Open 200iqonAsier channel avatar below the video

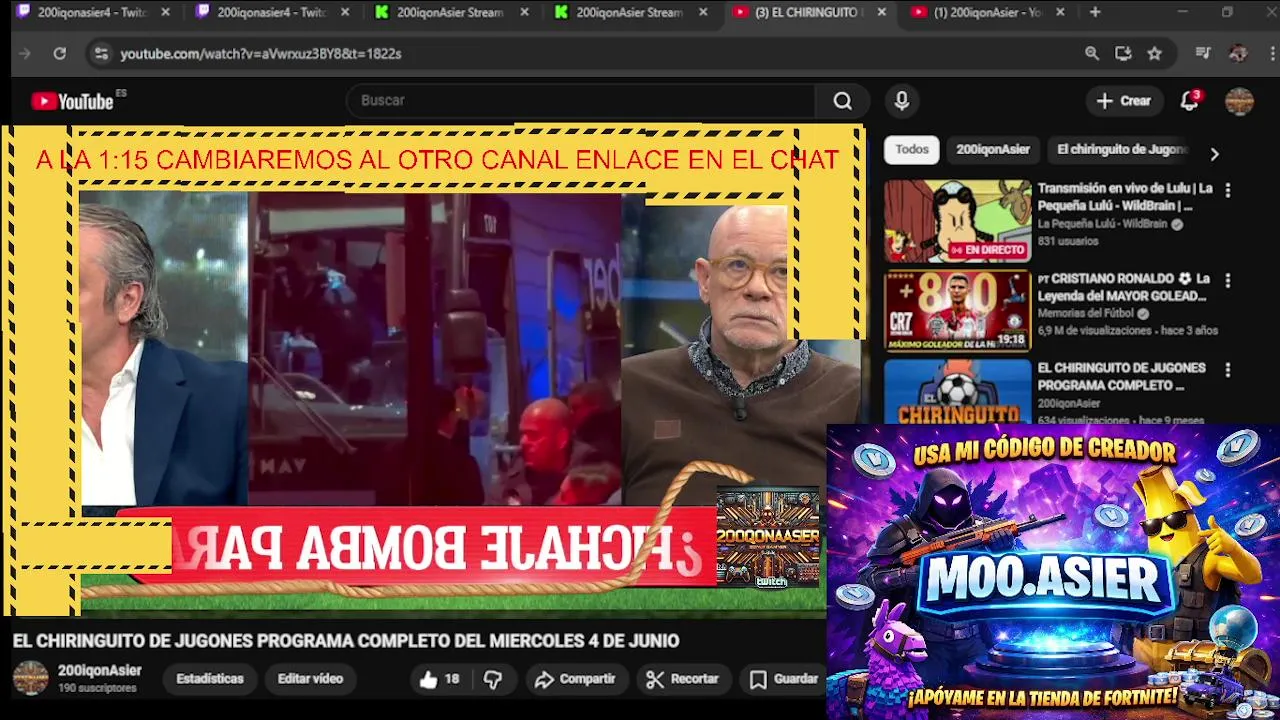30,678
